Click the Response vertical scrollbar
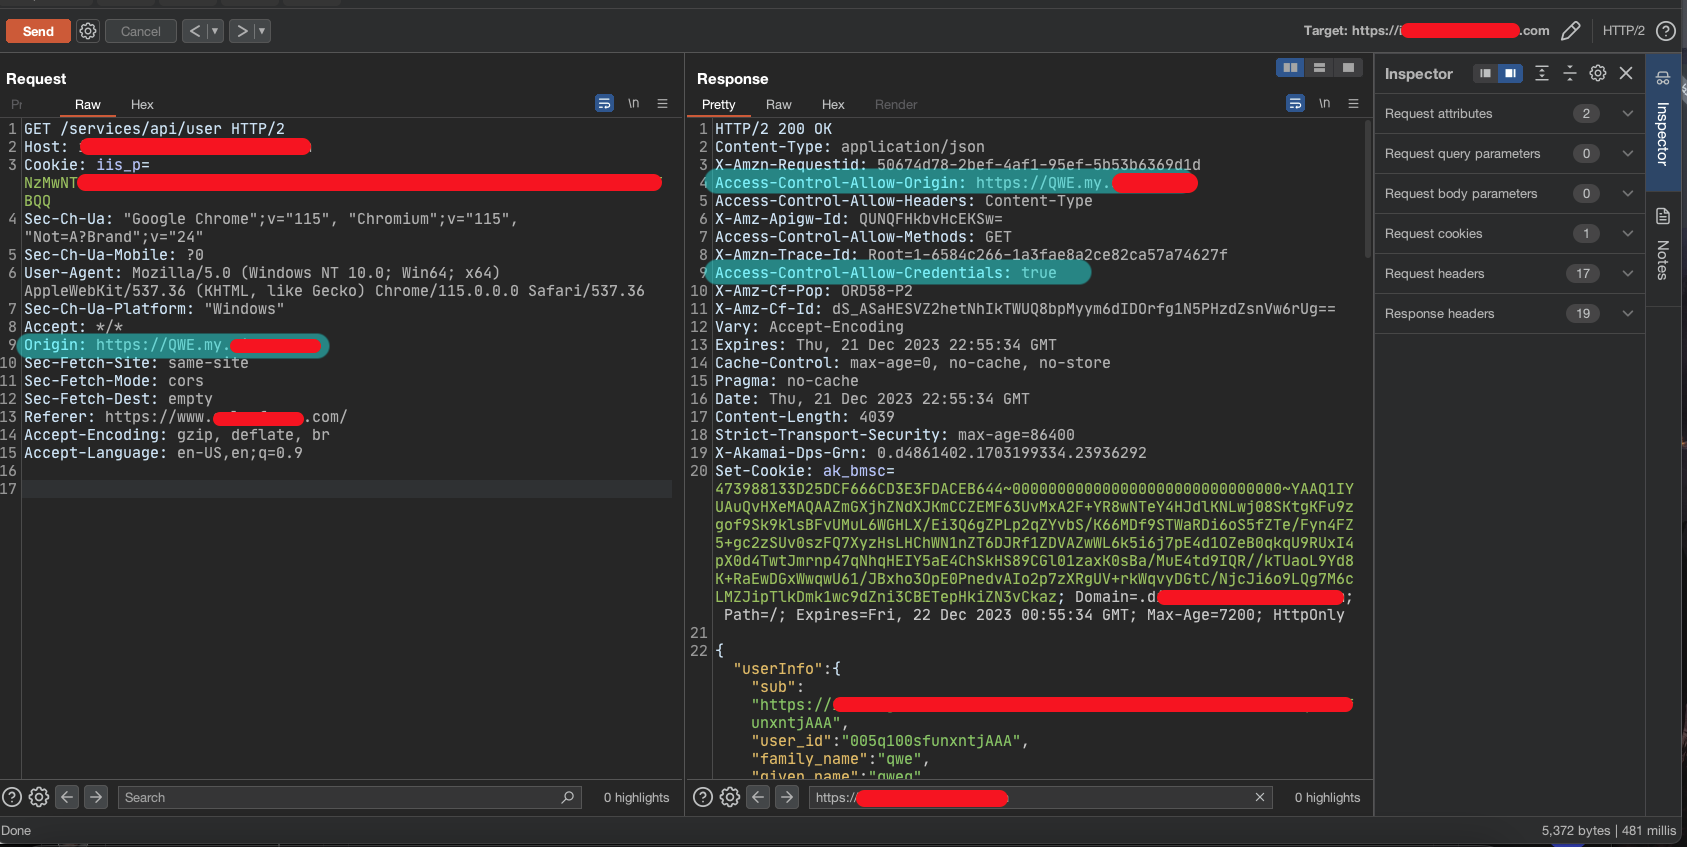This screenshot has height=847, width=1687. tap(1367, 190)
